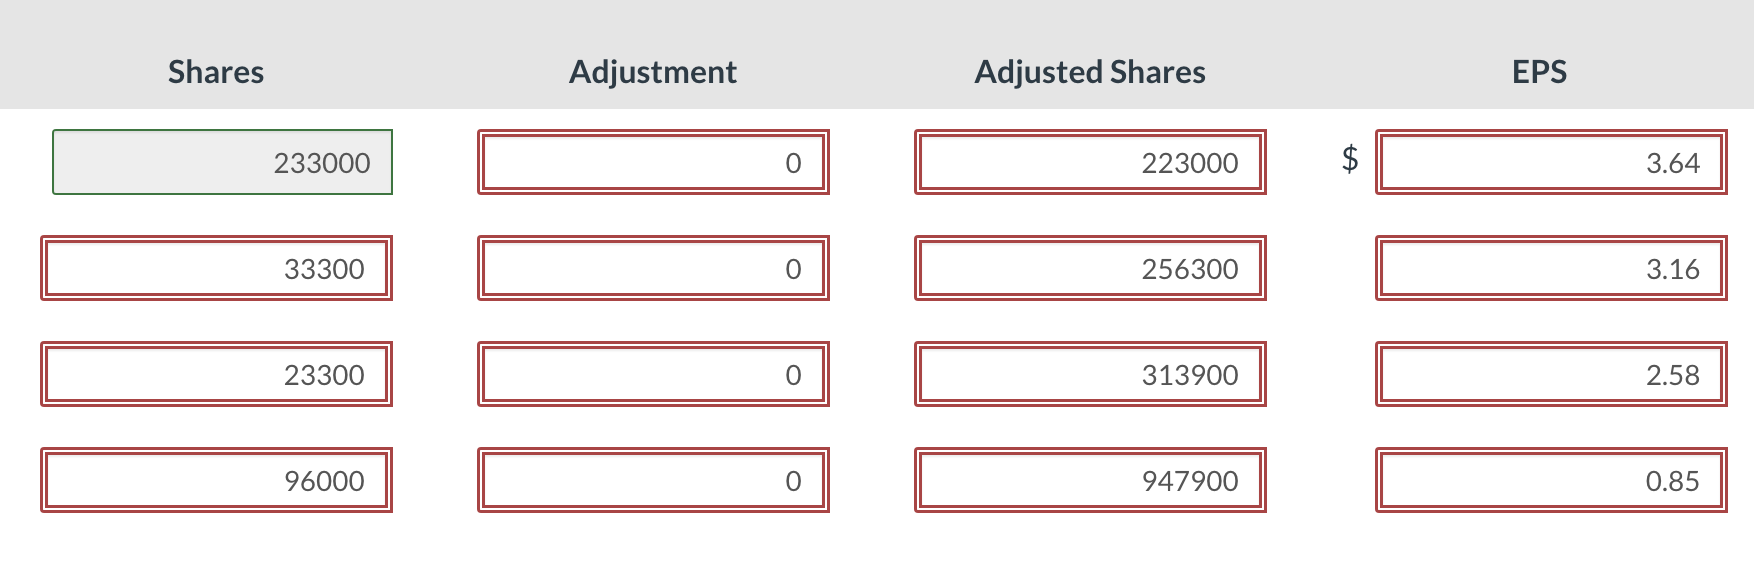Click the Adjusted Shares column header
This screenshot has width=1754, height=578.
point(1089,71)
